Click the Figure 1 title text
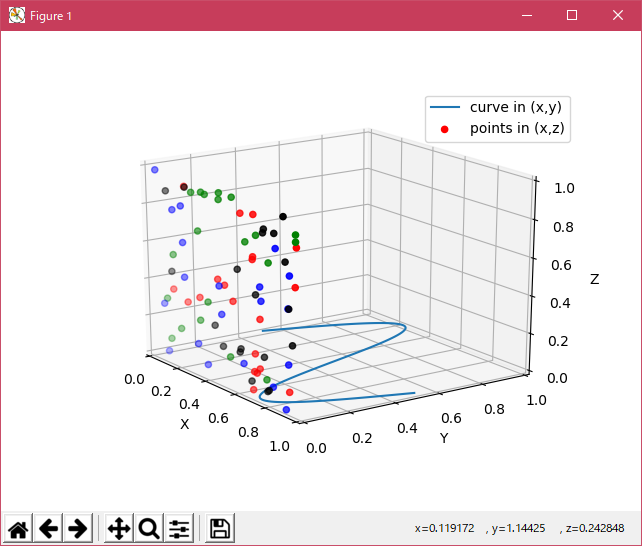Screen dimensions: 642x546 [51, 16]
